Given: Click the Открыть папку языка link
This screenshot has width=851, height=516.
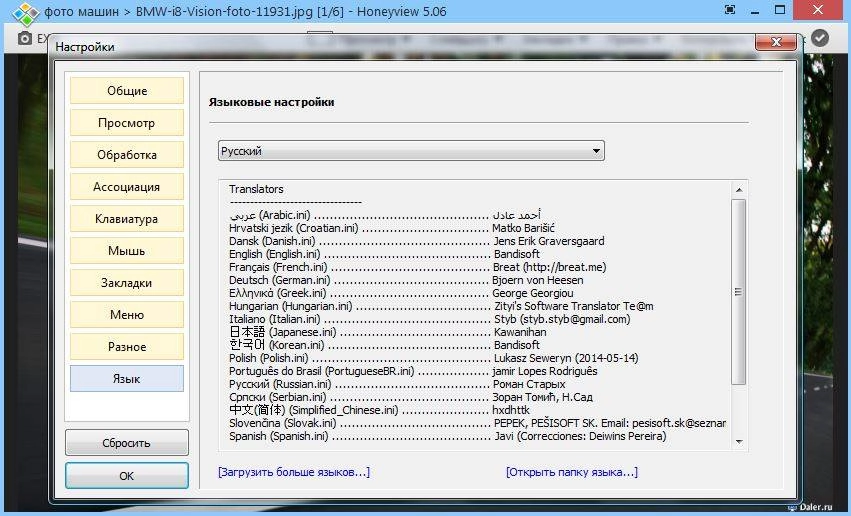Looking at the screenshot, I should [x=572, y=472].
